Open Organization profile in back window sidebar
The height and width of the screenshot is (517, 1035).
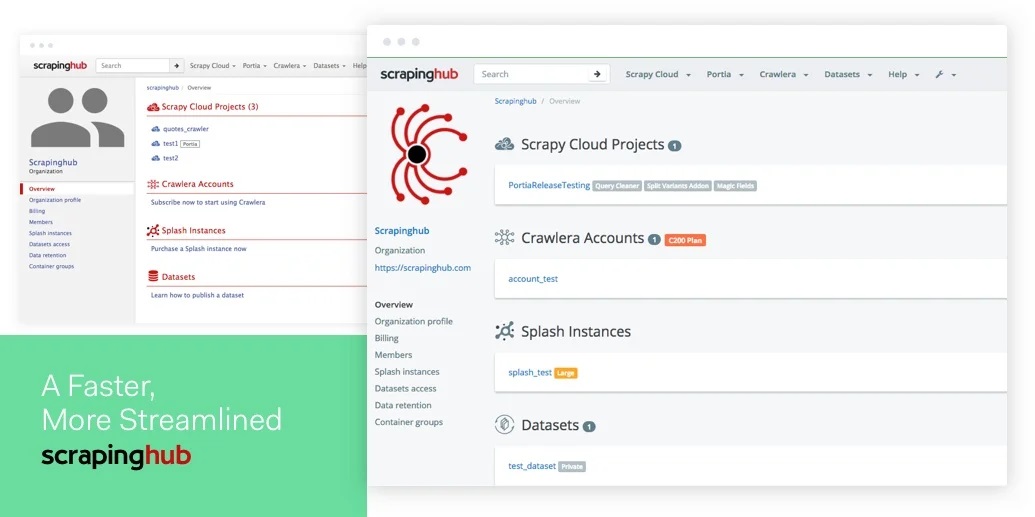coord(55,200)
